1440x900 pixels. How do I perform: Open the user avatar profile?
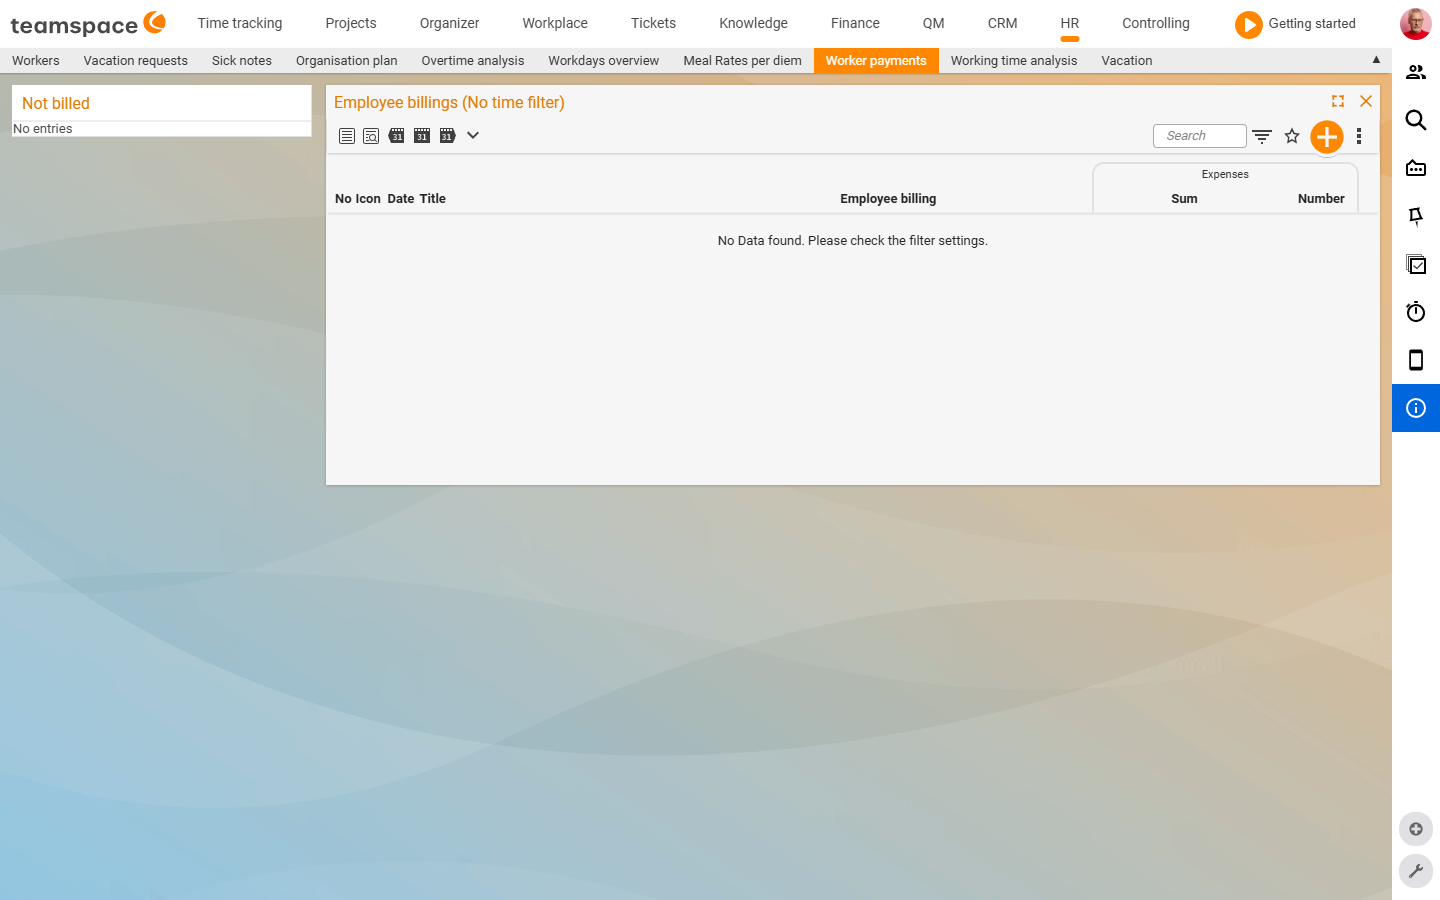tap(1416, 24)
